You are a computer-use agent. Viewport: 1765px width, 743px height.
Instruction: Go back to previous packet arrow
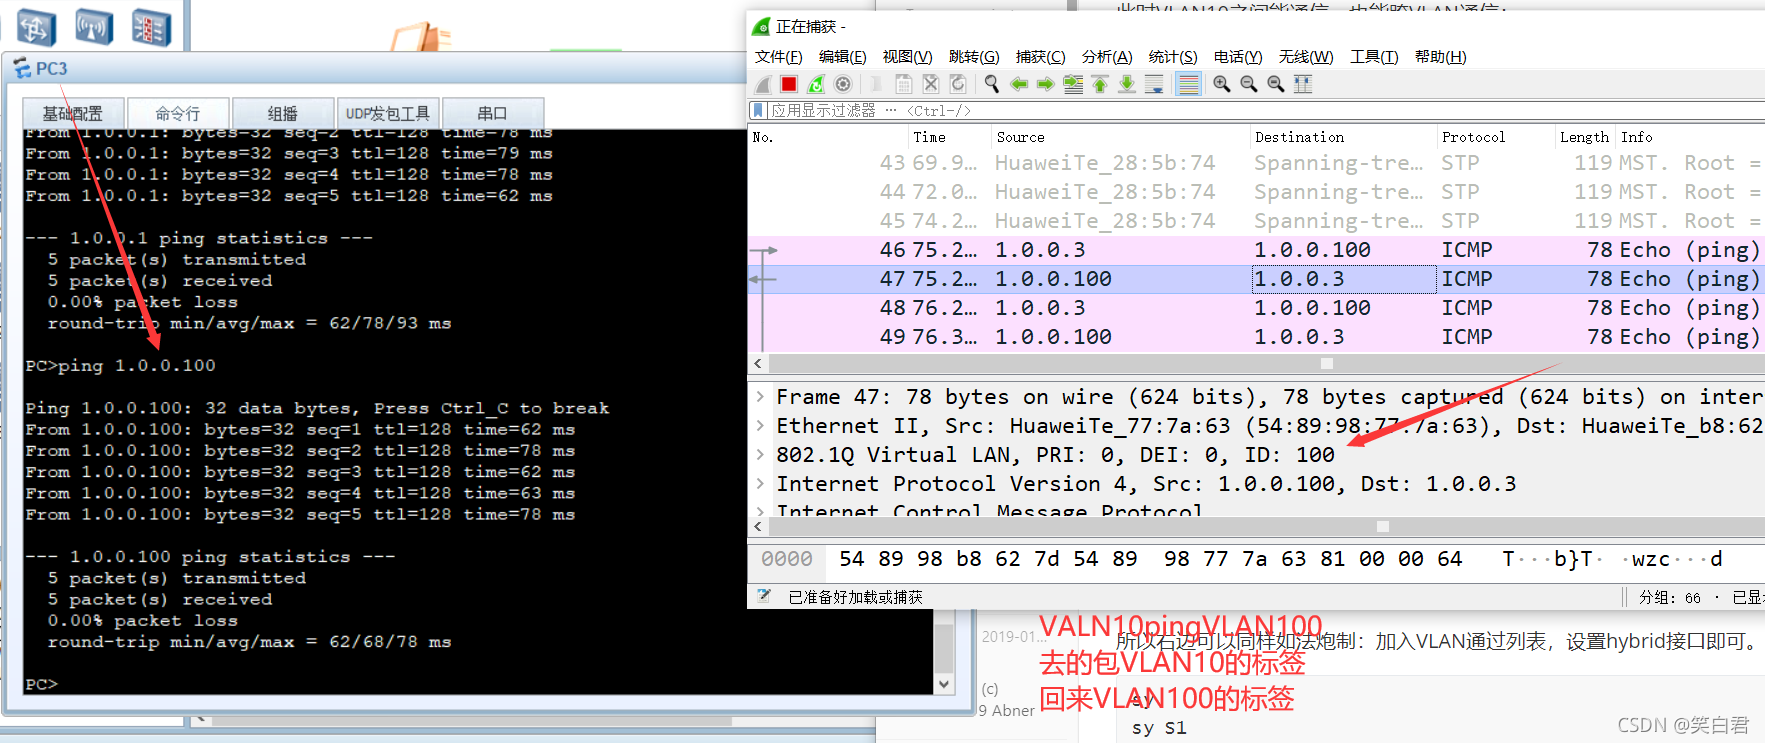tap(1019, 84)
